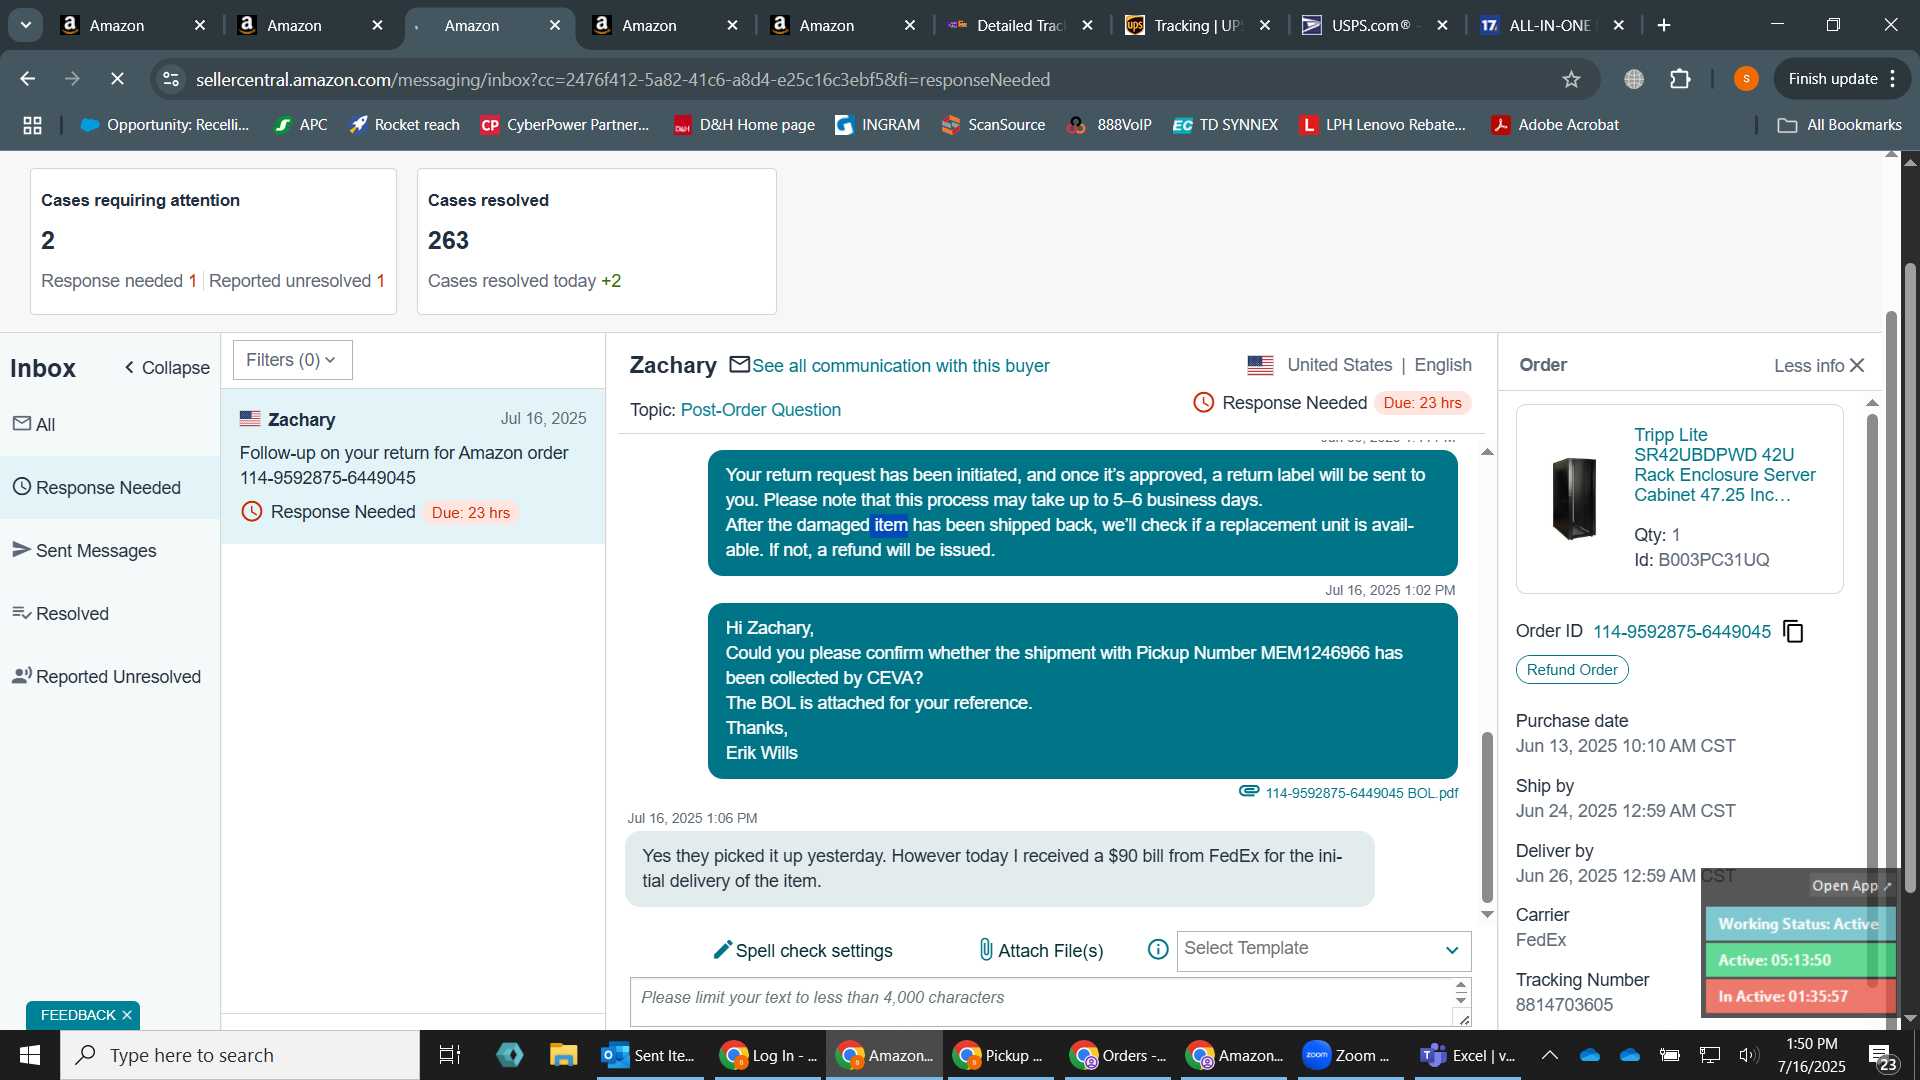Screen dimensions: 1920x1080
Task: Click the site information icon in address bar
Action: (171, 79)
